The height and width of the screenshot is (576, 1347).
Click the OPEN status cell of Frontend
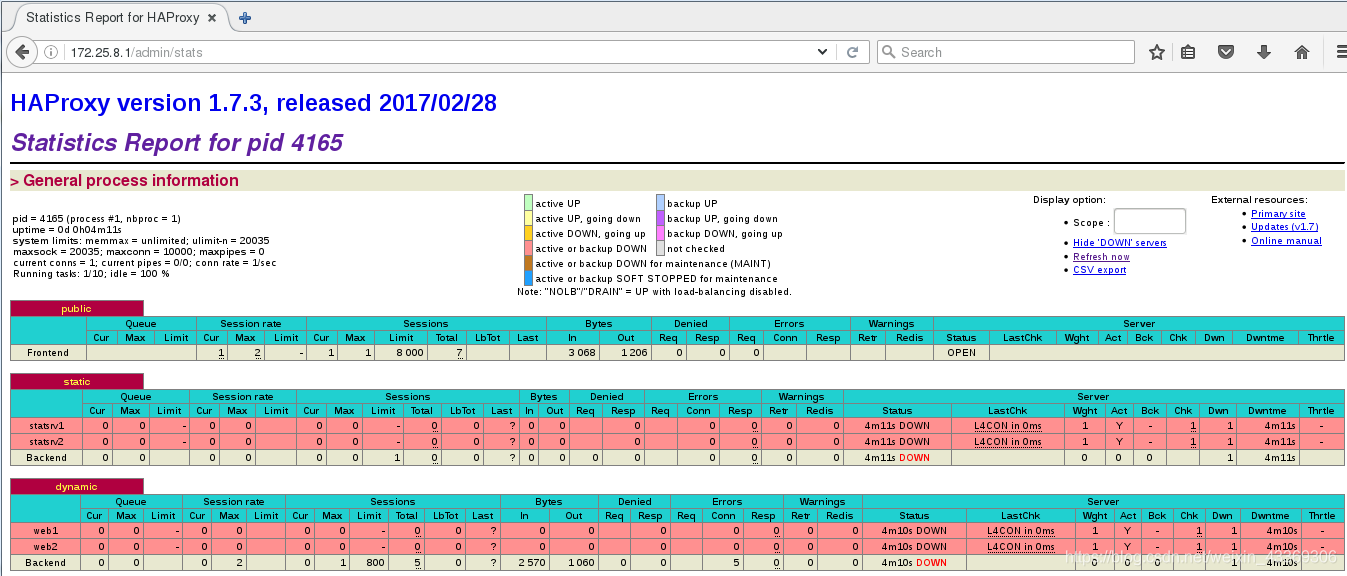[961, 353]
